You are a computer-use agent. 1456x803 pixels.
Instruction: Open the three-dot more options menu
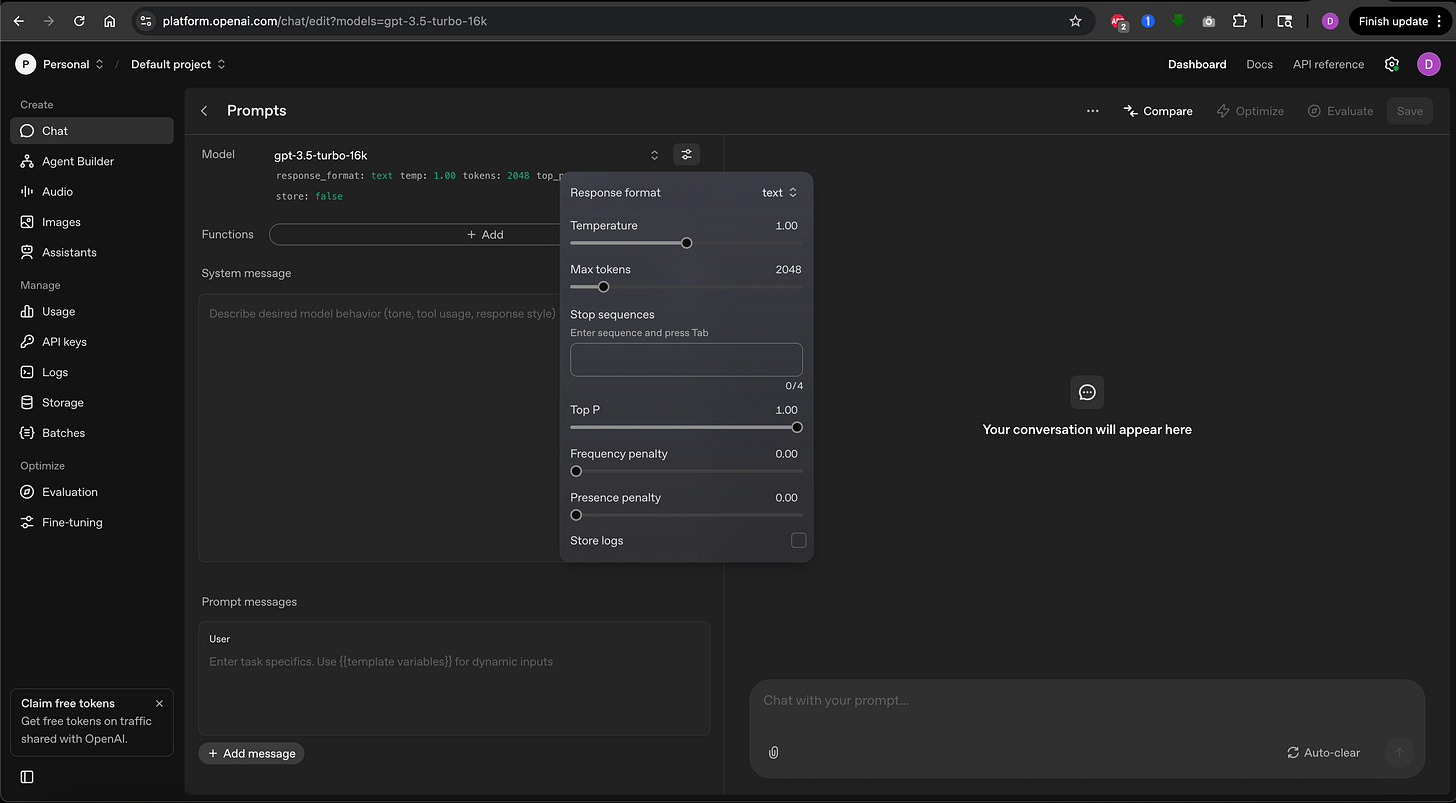(x=1093, y=111)
